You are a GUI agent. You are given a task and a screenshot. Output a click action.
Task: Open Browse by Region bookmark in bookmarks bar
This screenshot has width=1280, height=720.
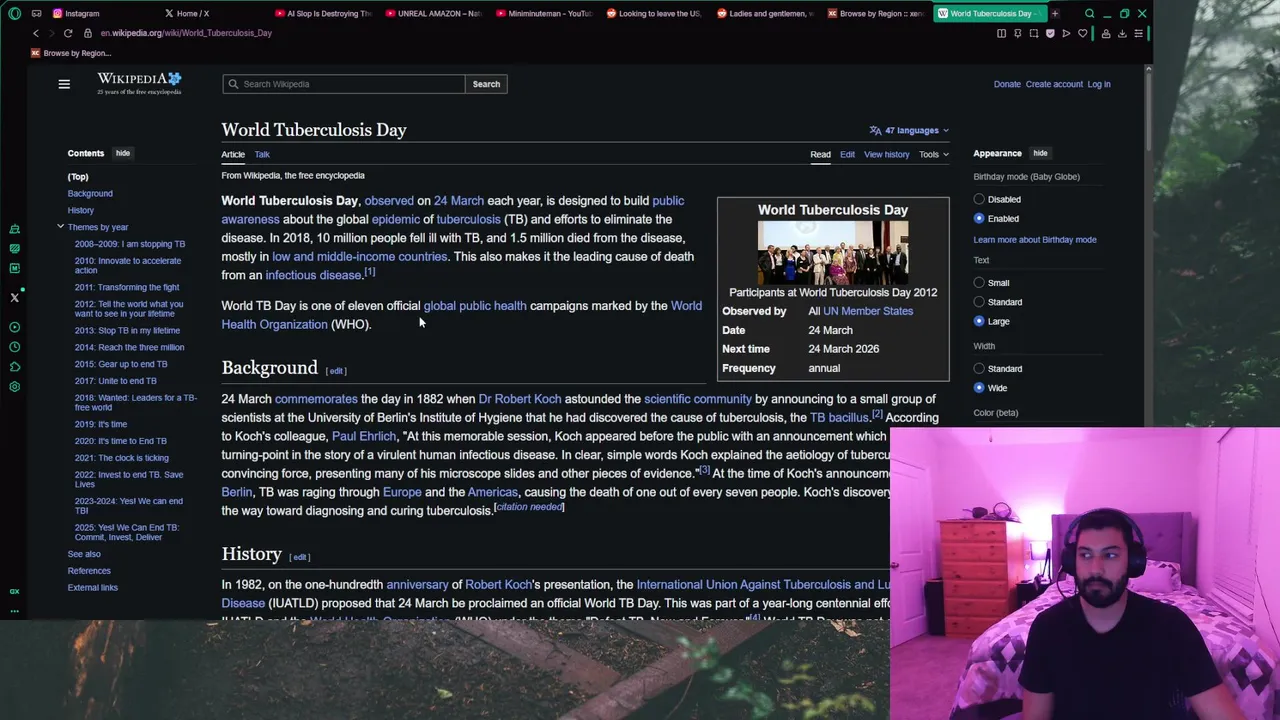click(x=70, y=53)
